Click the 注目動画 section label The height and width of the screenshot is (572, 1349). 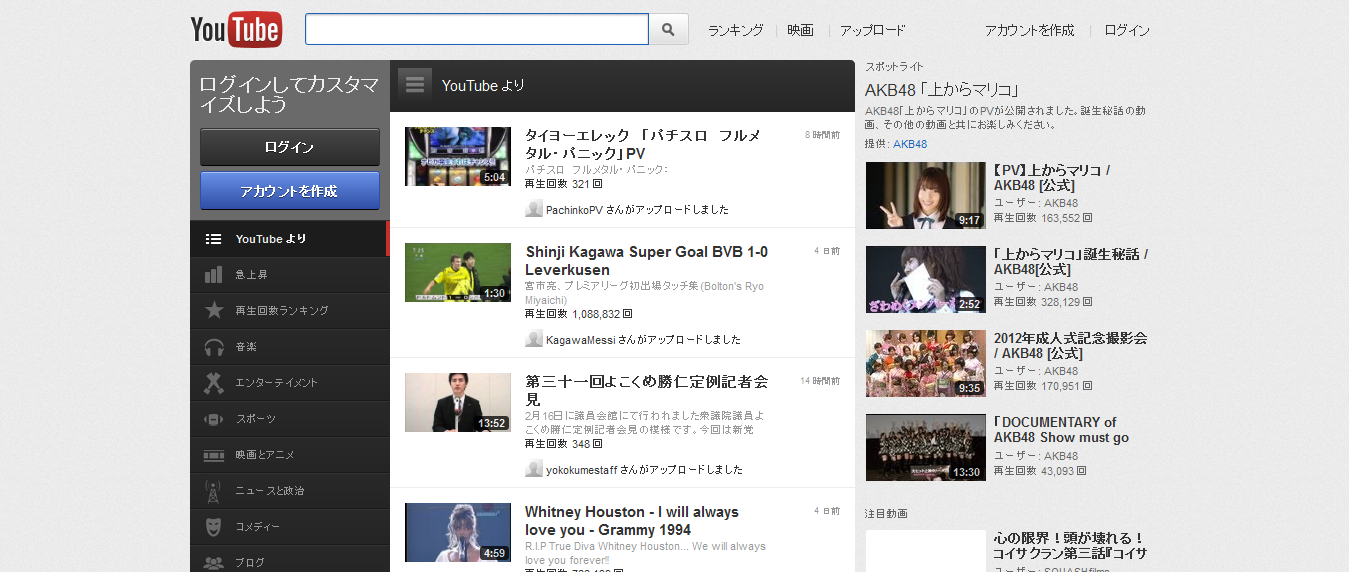pos(886,513)
